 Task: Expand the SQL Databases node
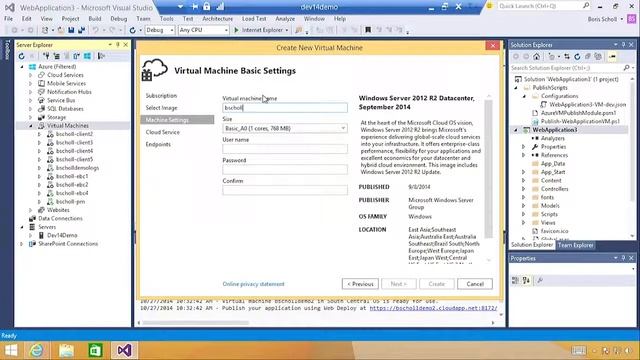[x=31, y=109]
